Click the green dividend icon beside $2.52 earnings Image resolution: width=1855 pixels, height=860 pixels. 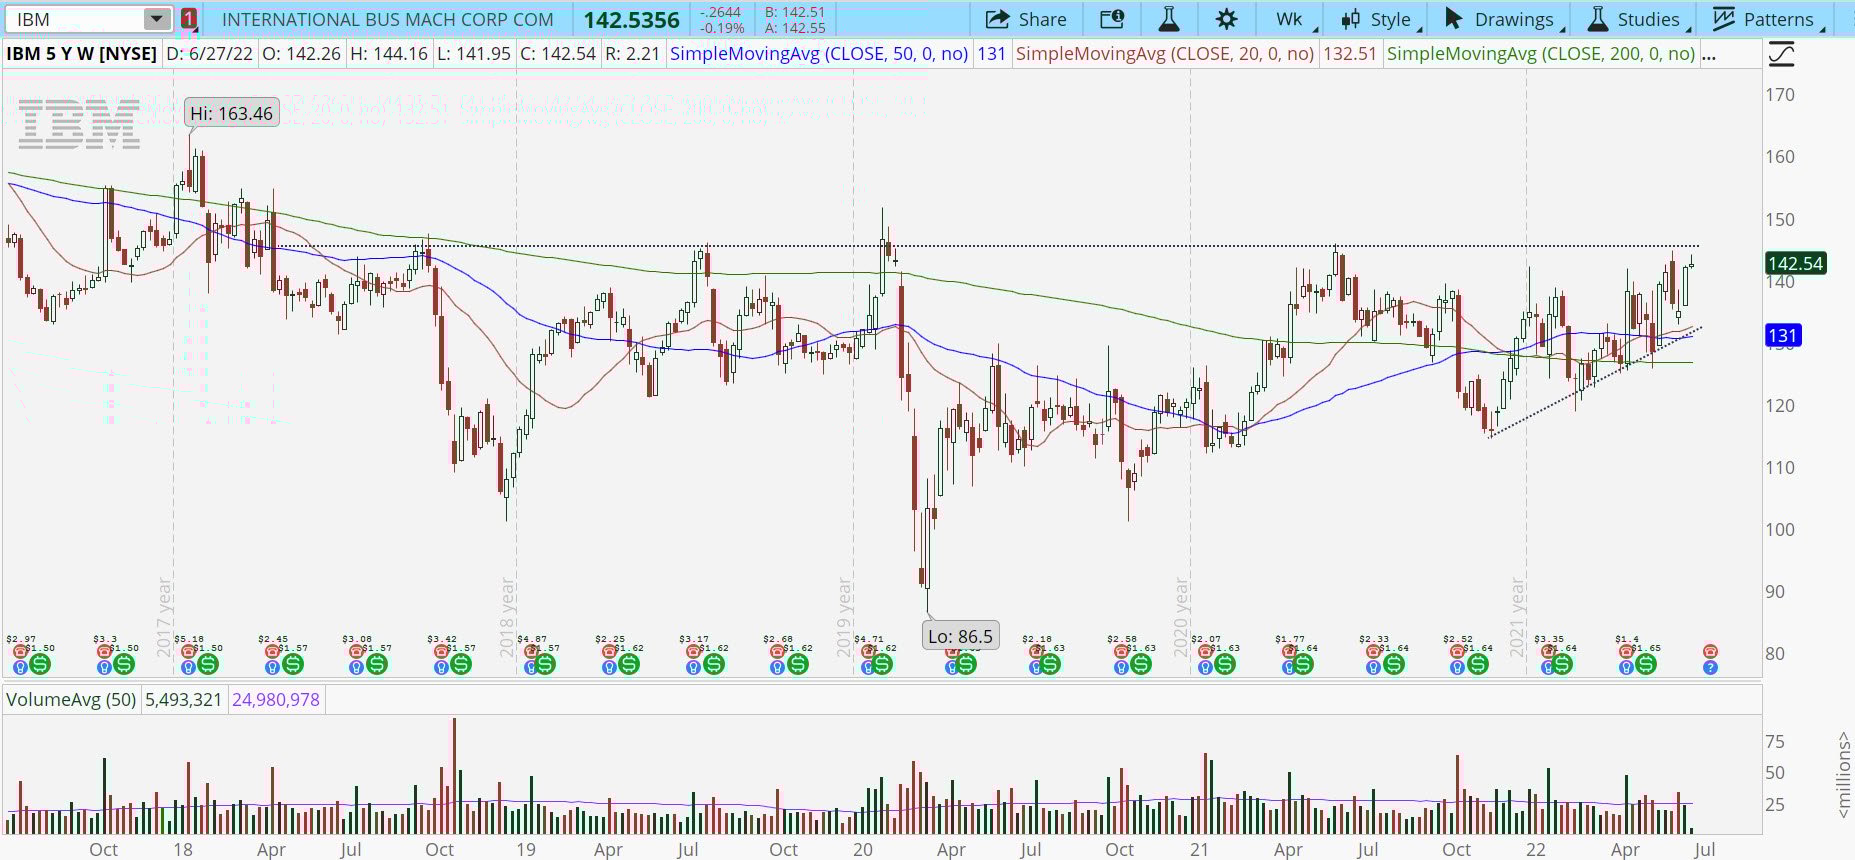[x=1477, y=664]
